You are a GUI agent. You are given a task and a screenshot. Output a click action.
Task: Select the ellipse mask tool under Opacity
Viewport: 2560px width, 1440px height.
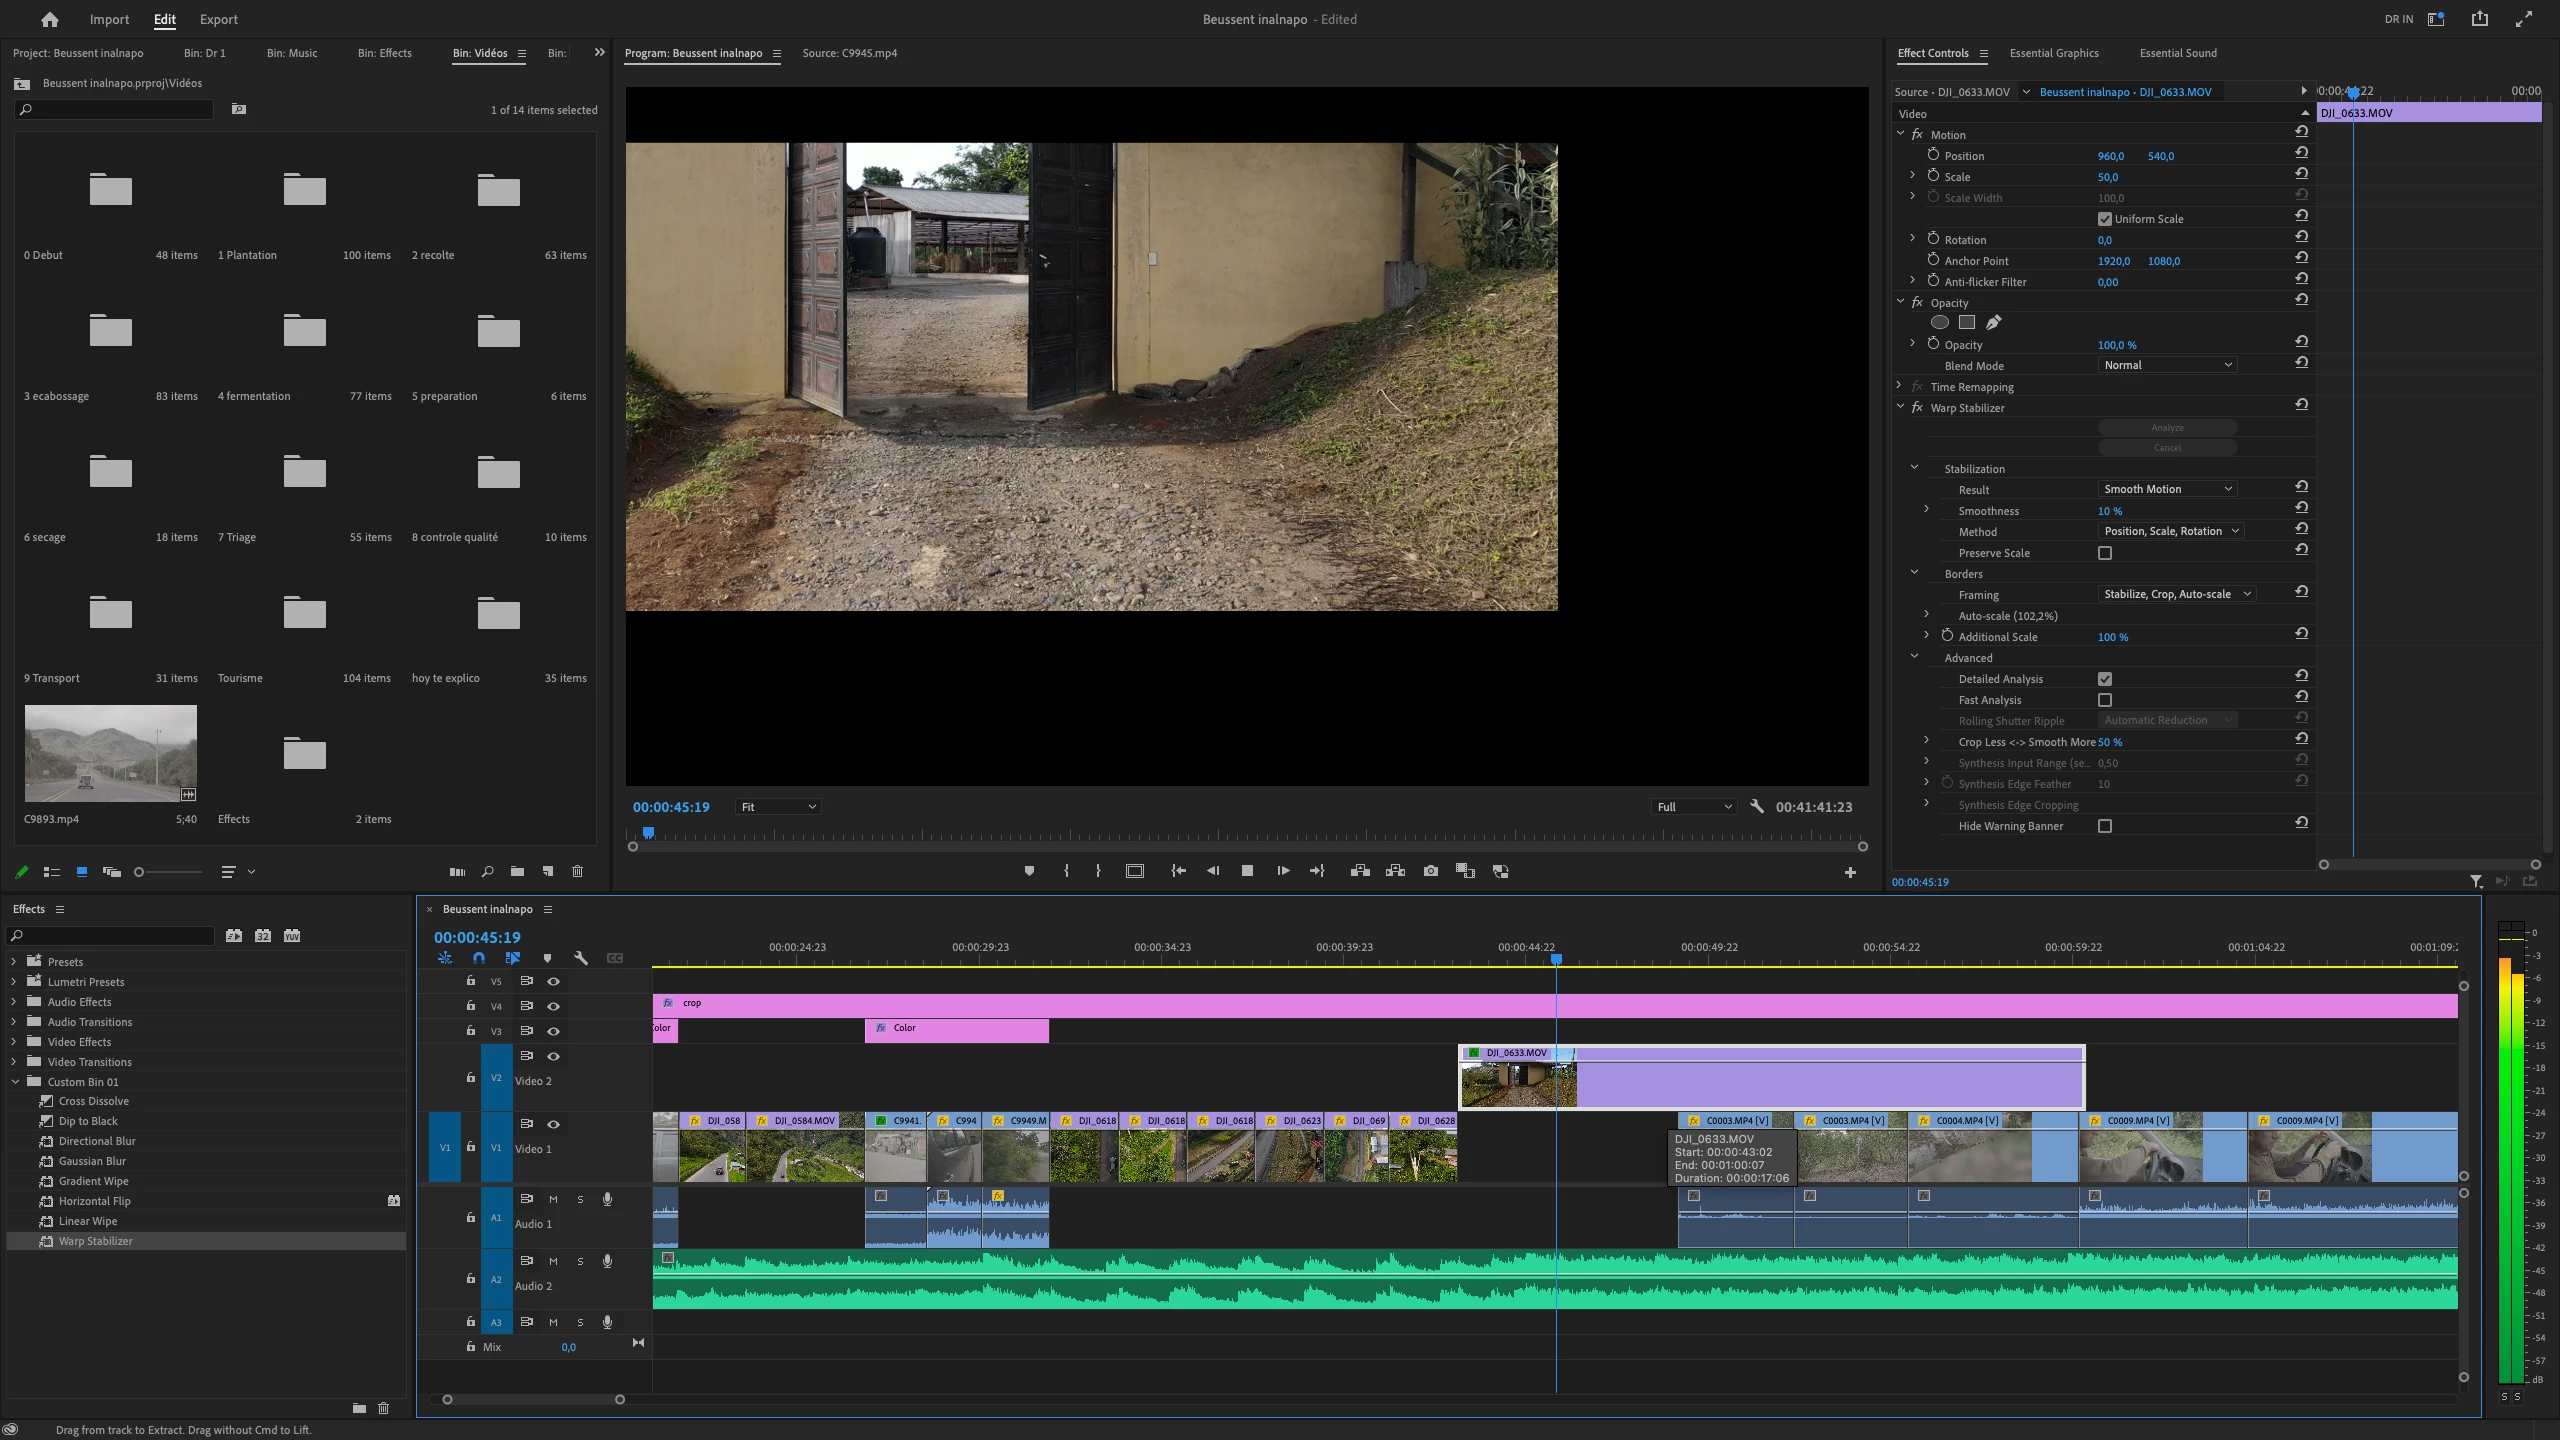1939,322
